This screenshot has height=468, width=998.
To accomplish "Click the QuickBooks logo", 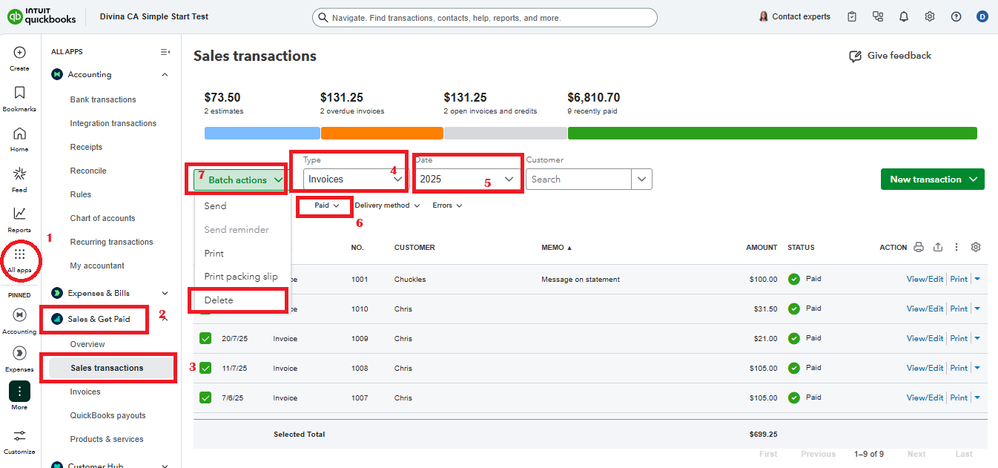I will coord(41,17).
